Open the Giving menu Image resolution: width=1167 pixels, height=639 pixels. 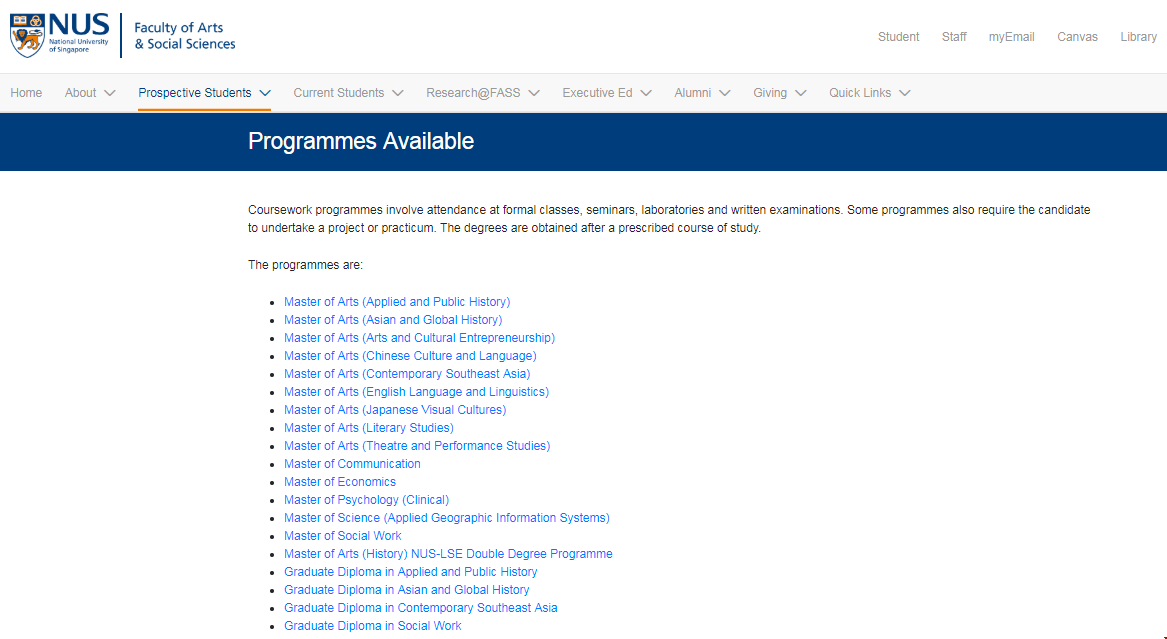tap(770, 93)
